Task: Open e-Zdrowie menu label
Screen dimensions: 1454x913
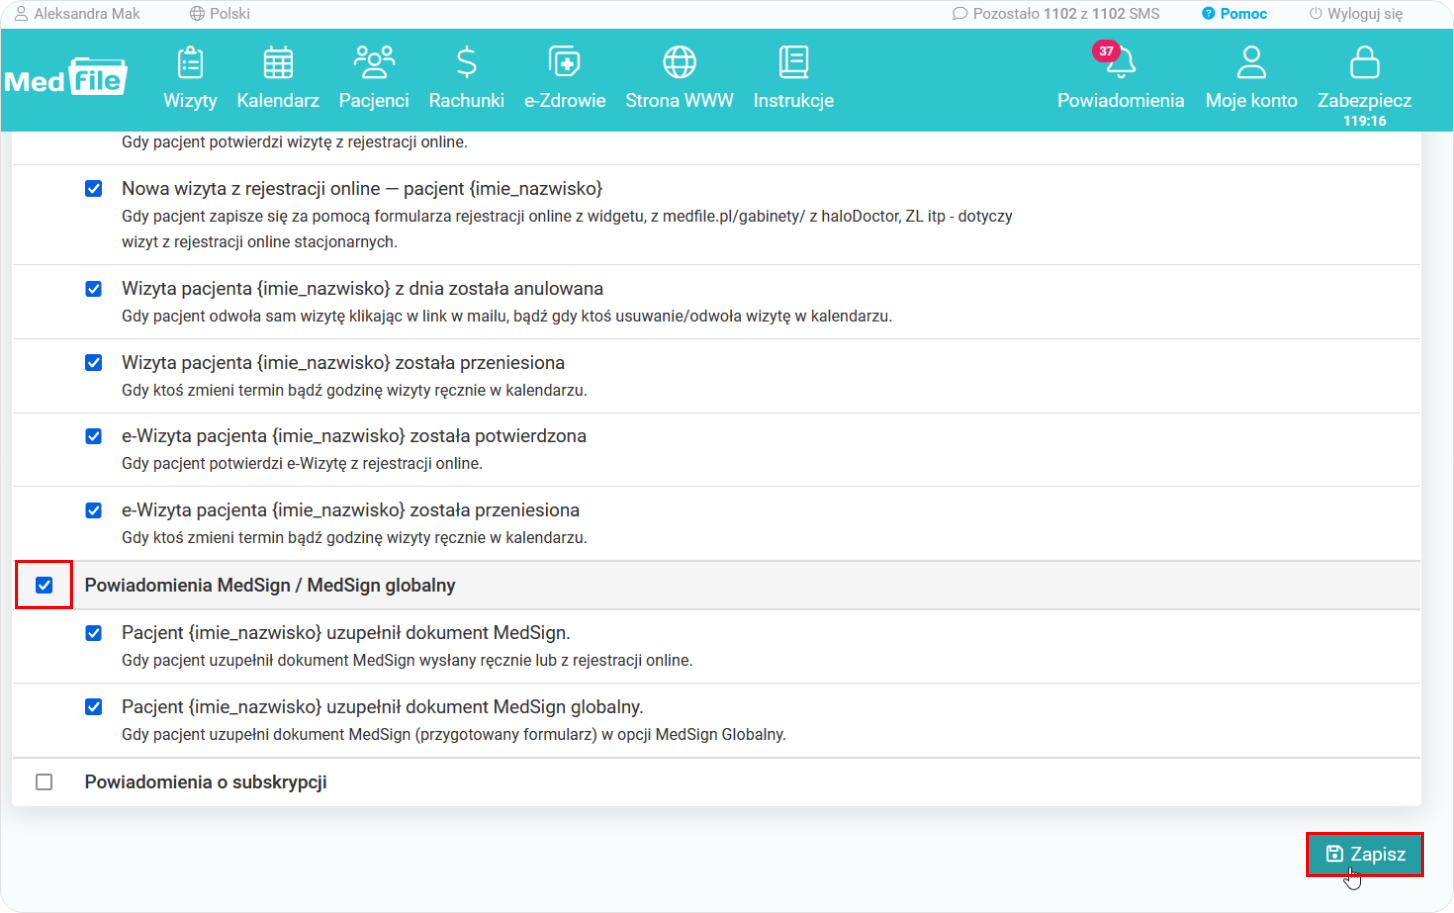Action: point(565,101)
